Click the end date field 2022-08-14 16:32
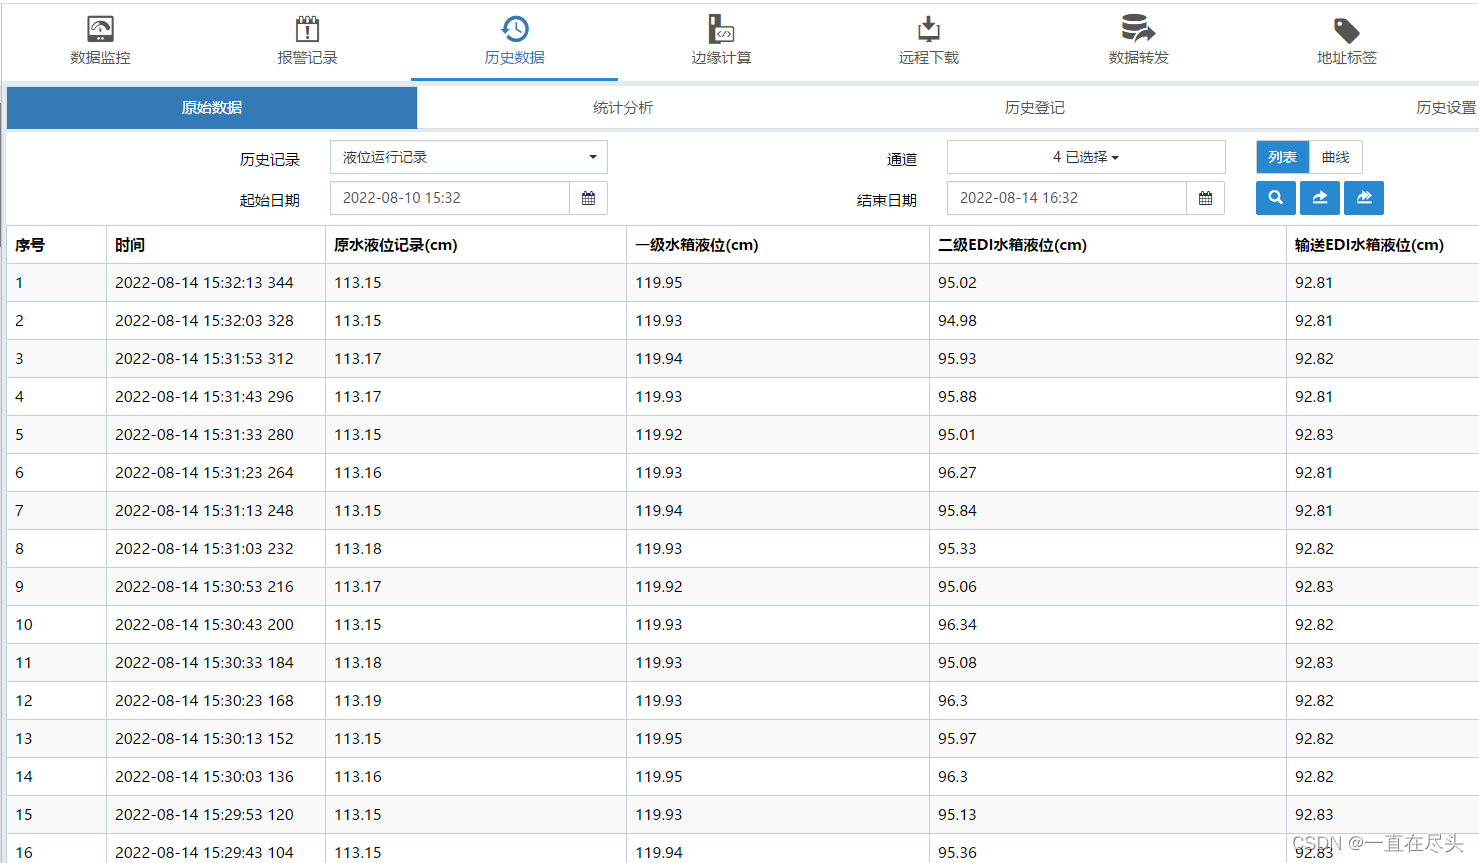Viewport: 1479px width, 863px height. tap(1067, 198)
